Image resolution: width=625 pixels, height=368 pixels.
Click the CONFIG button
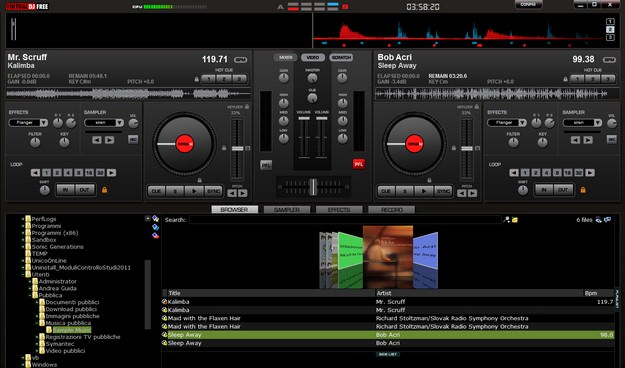click(x=529, y=4)
